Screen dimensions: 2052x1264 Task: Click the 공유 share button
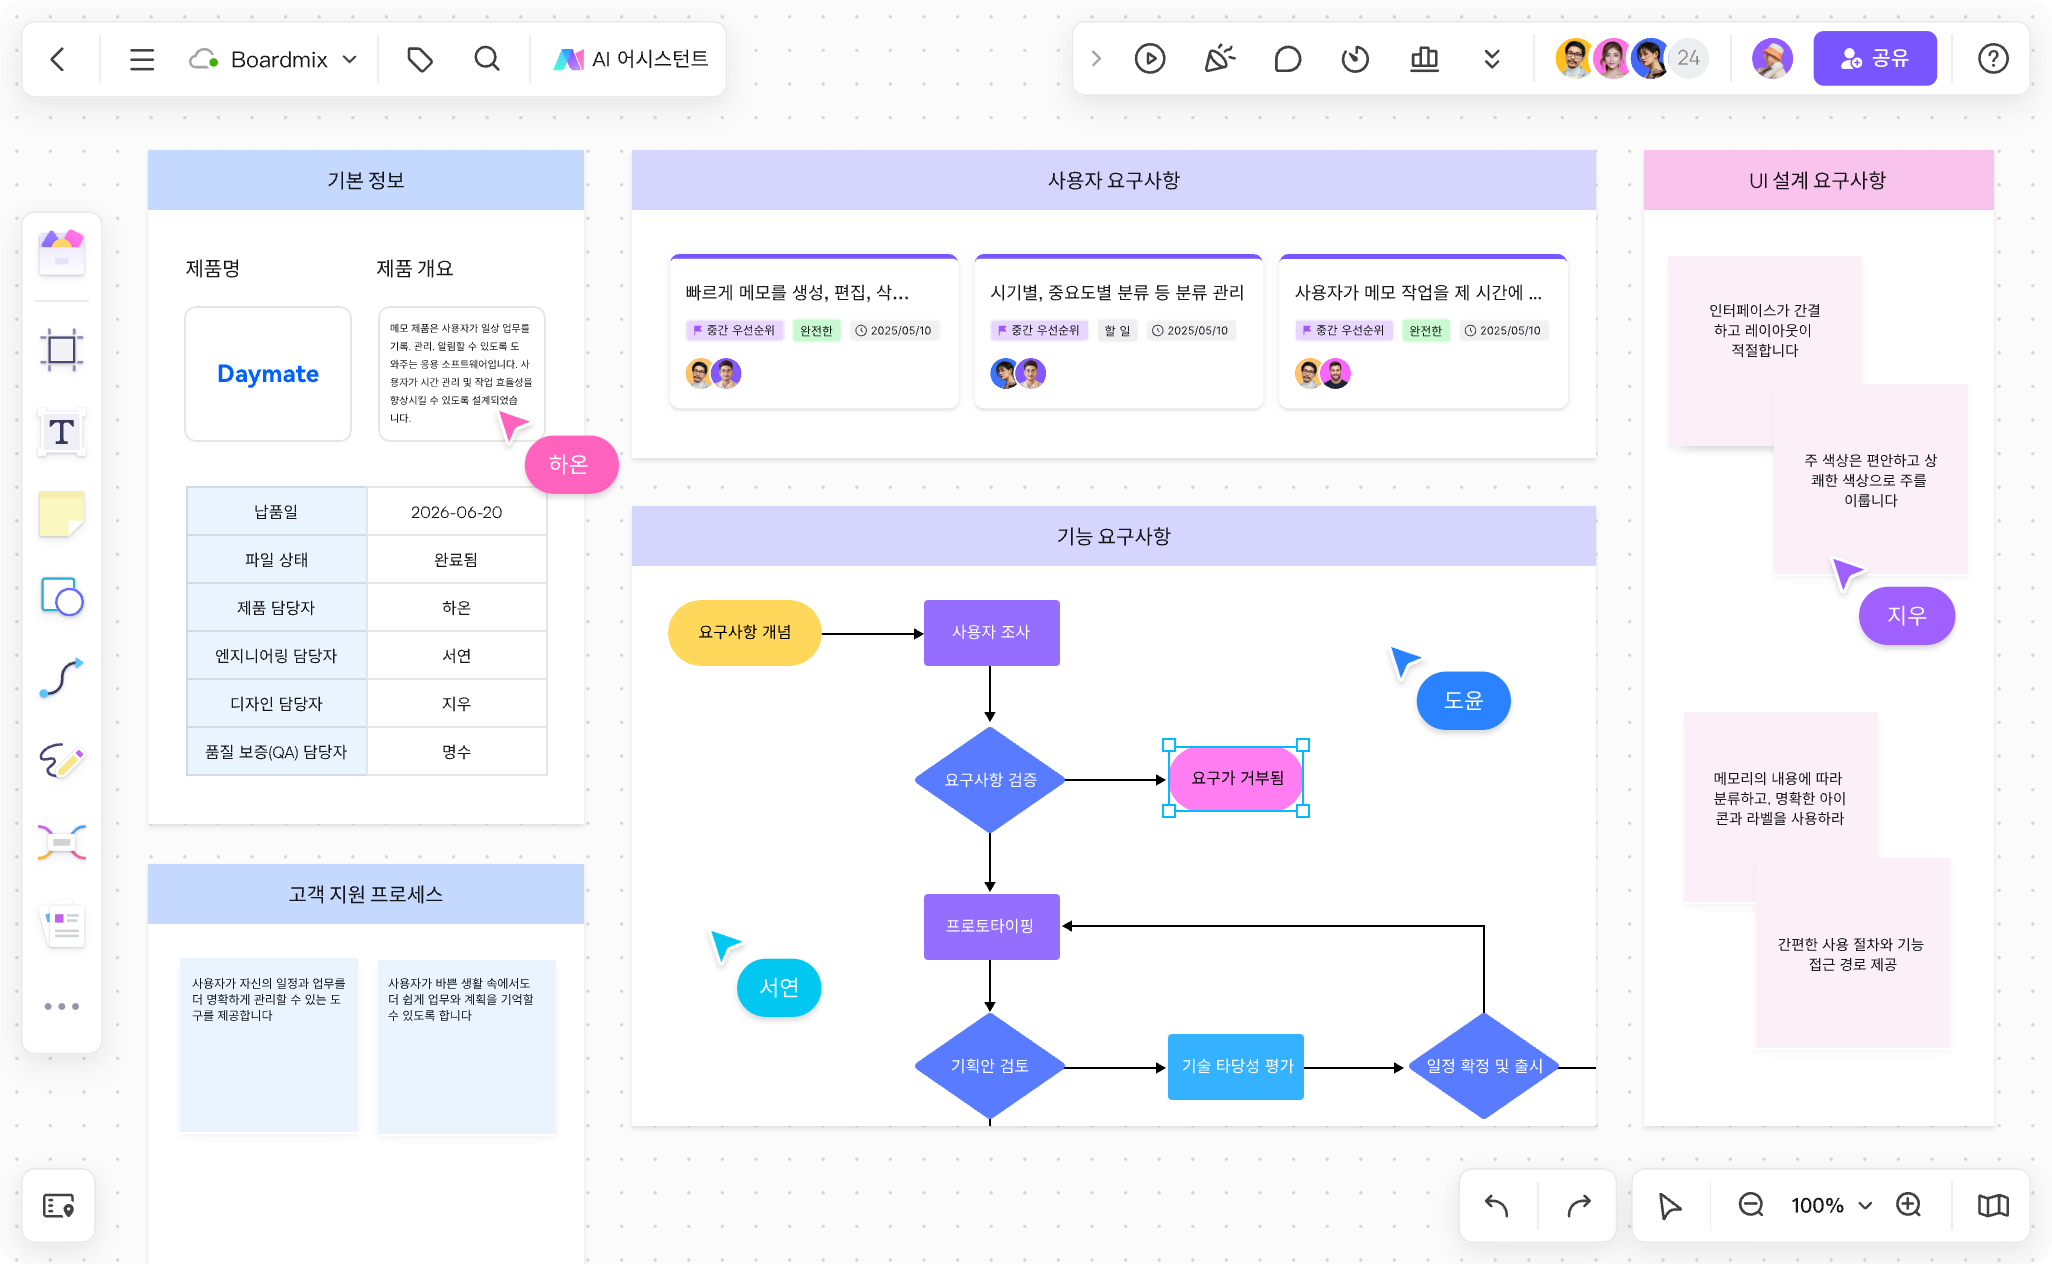pos(1875,58)
